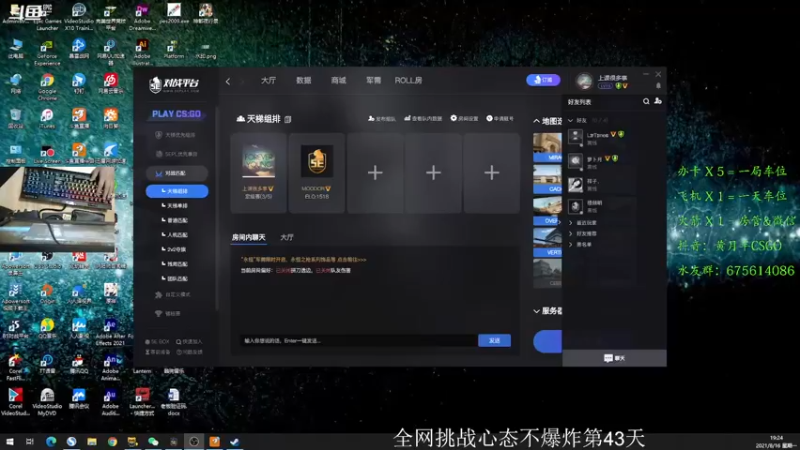This screenshot has width=800, height=450.
Task: Open Windows Start menu
Action: pos(10,441)
